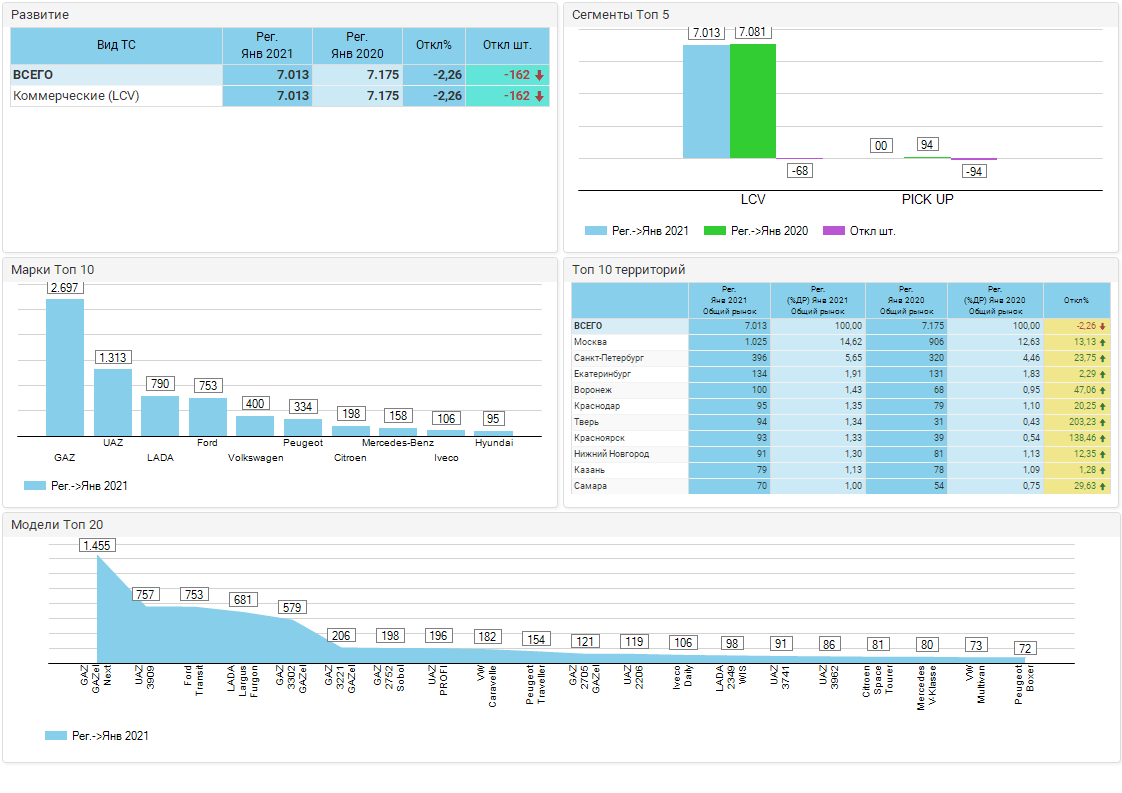Click green up arrow in Красноярск row

[1102, 438]
